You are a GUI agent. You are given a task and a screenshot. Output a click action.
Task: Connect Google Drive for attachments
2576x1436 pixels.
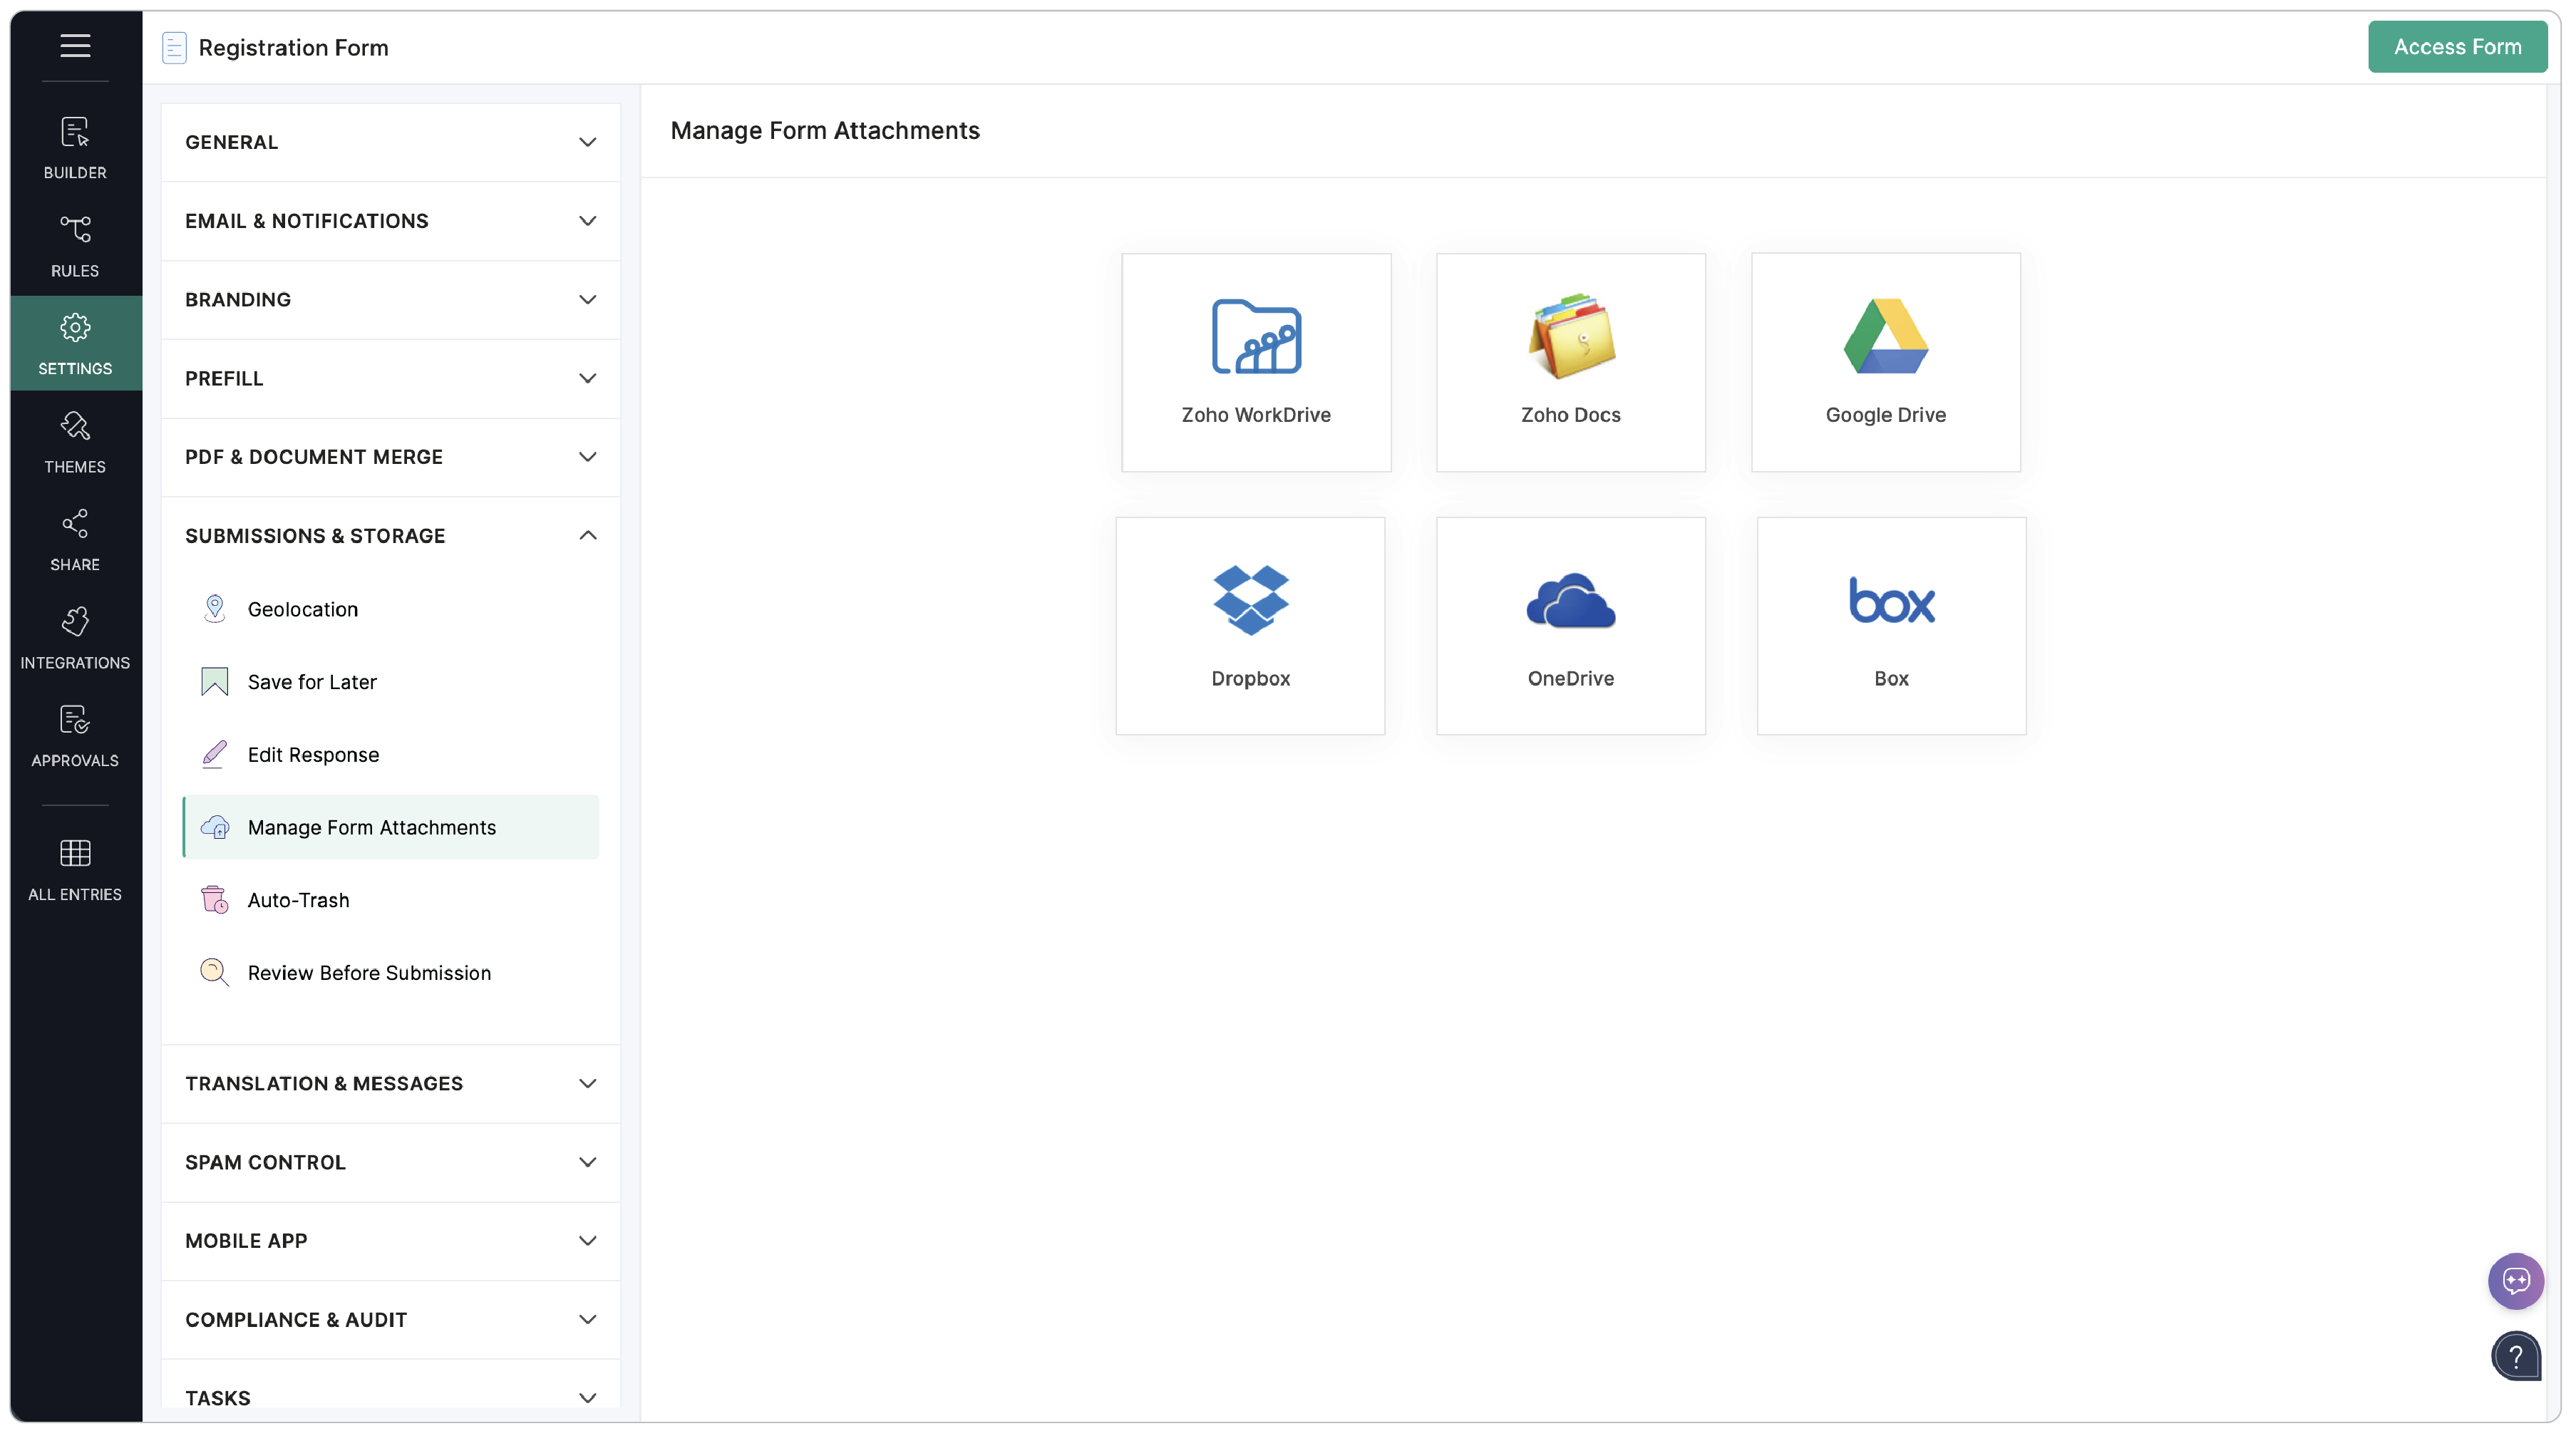coord(1886,362)
